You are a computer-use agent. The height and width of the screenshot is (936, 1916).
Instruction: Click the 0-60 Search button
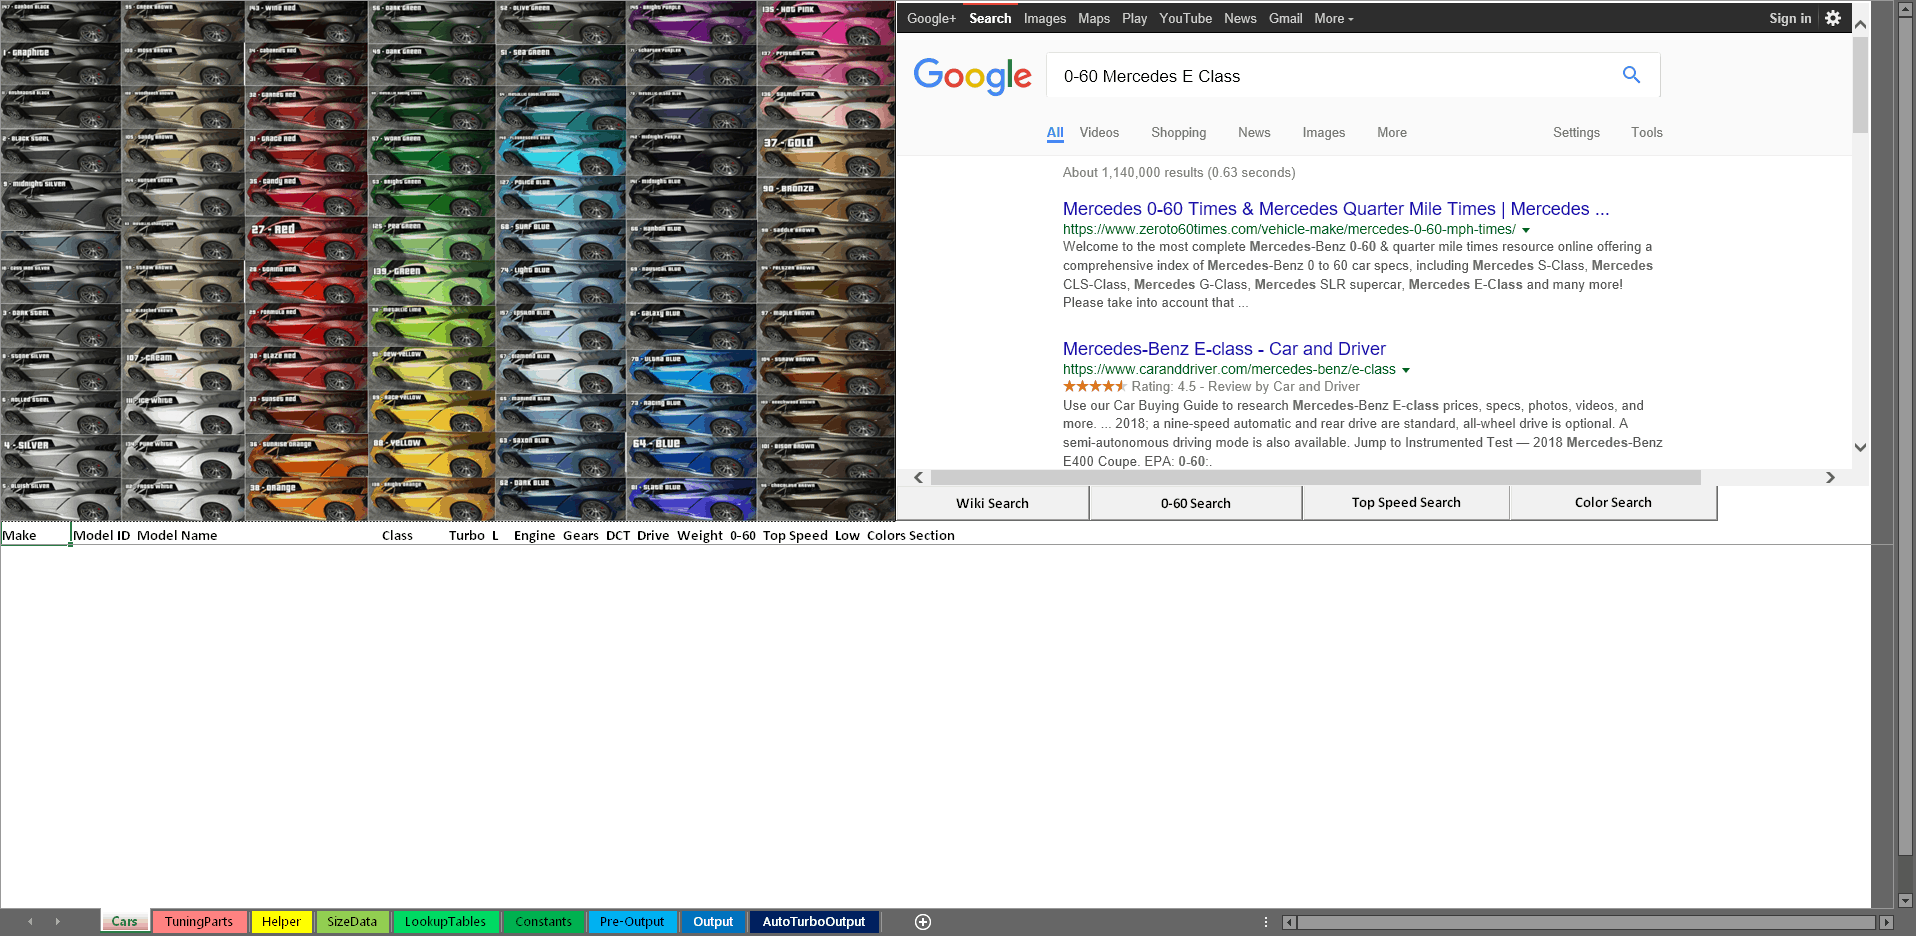coord(1196,503)
